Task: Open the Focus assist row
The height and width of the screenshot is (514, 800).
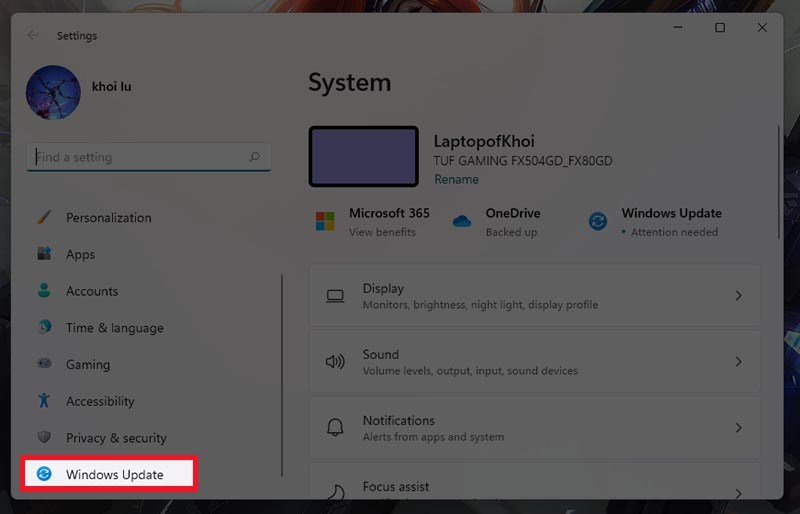Action: [535, 481]
